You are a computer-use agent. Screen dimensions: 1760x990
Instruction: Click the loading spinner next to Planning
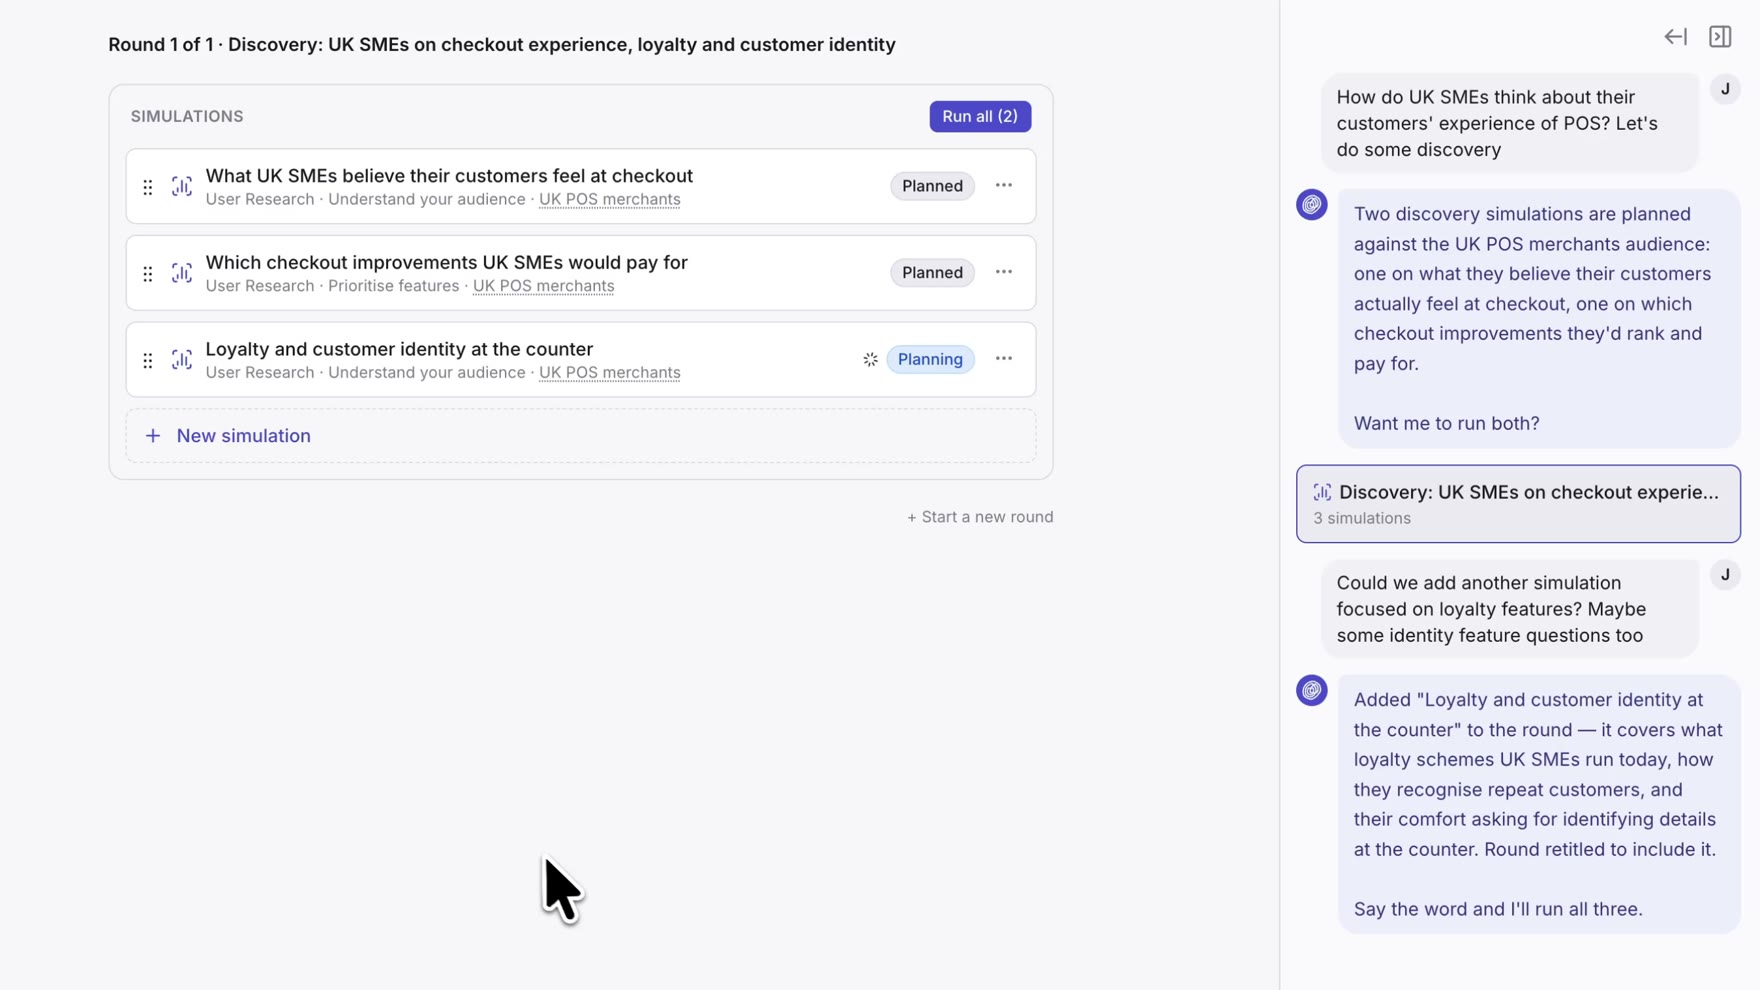[870, 359]
